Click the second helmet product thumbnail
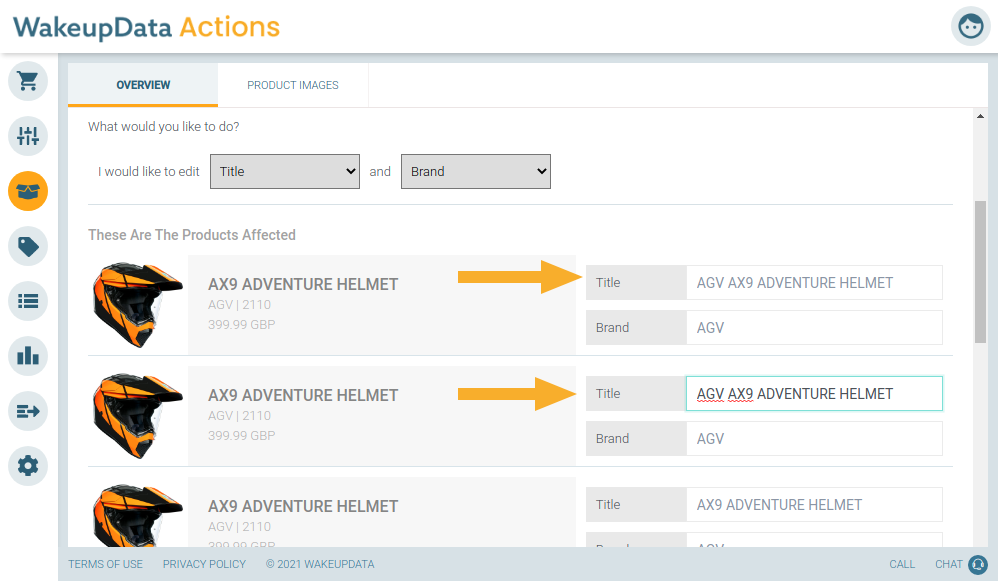The image size is (998, 581). [x=137, y=416]
